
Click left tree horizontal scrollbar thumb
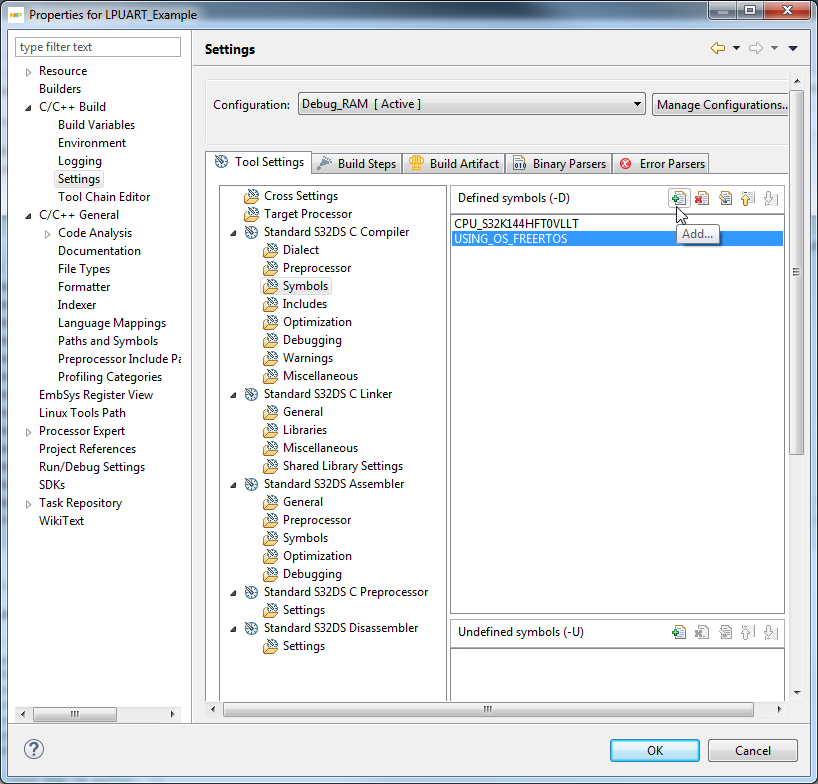75,714
